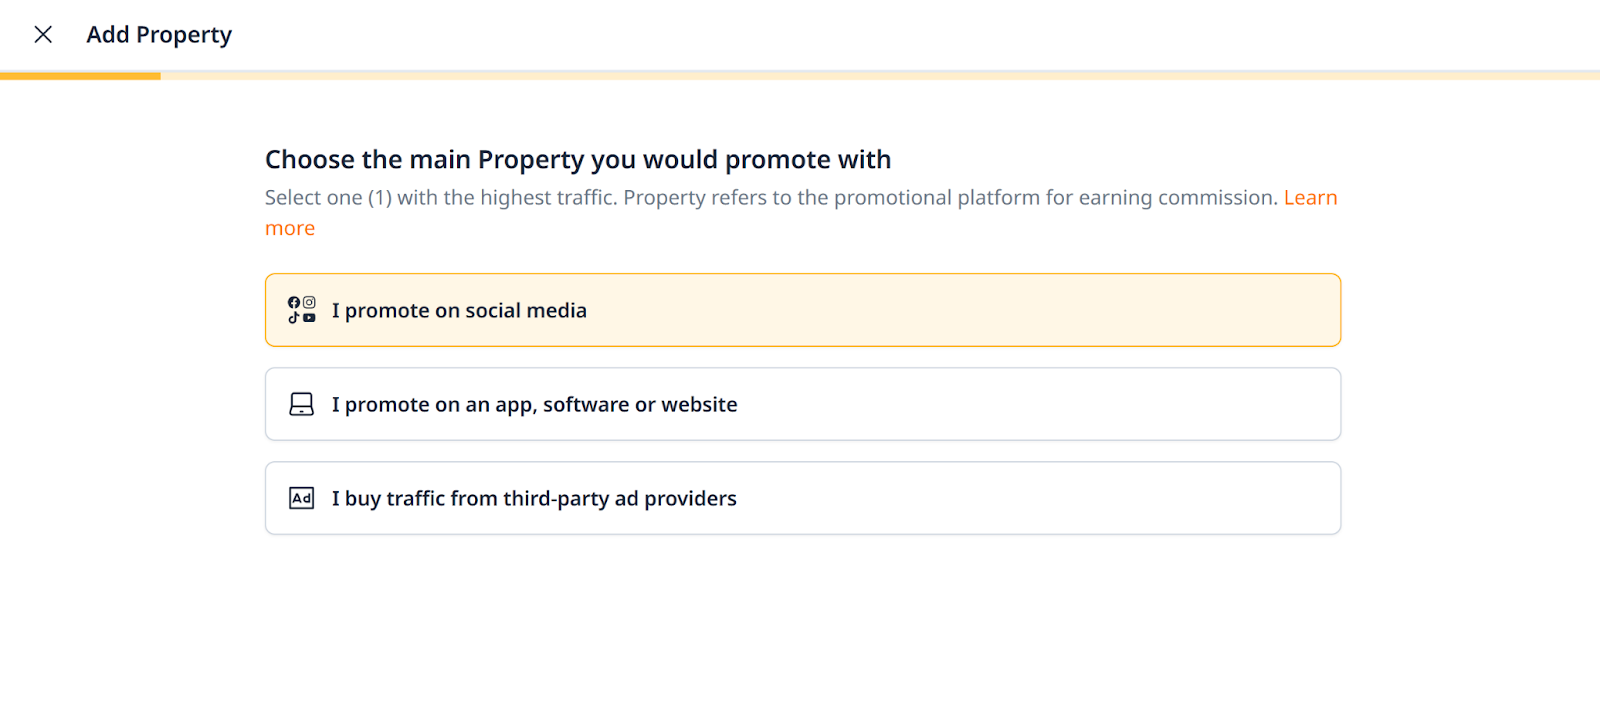Click the 'Choose the main Property' heading
This screenshot has width=1600, height=723.
pyautogui.click(x=578, y=160)
